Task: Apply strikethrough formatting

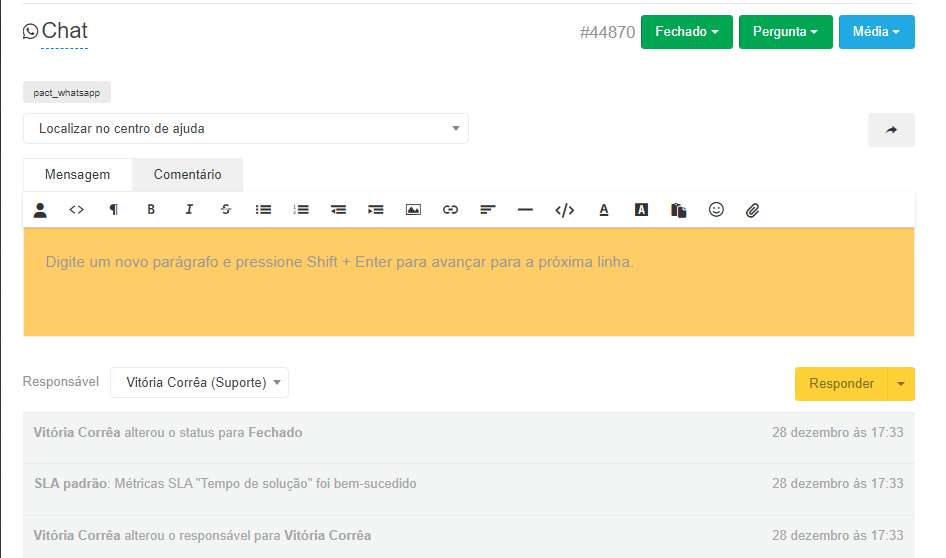Action: 226,209
